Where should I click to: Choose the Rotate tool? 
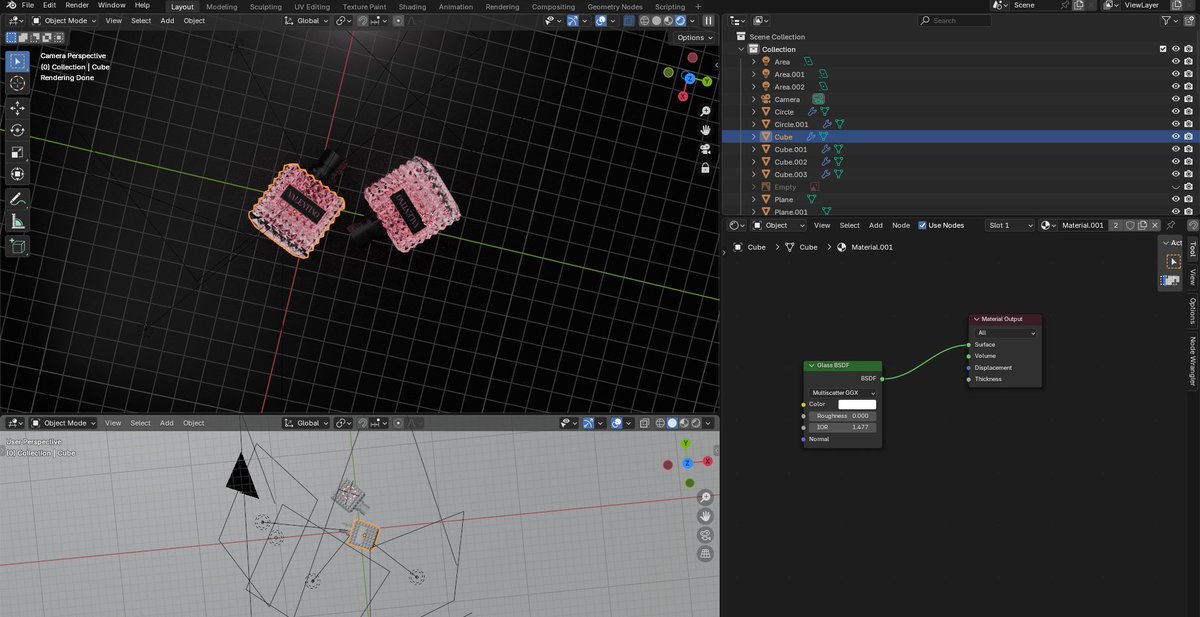click(17, 130)
